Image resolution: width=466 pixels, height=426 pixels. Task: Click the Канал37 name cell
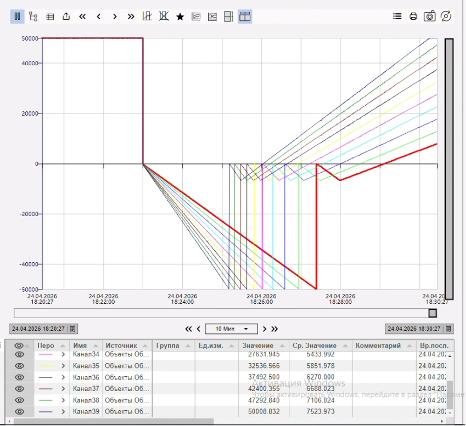point(86,389)
